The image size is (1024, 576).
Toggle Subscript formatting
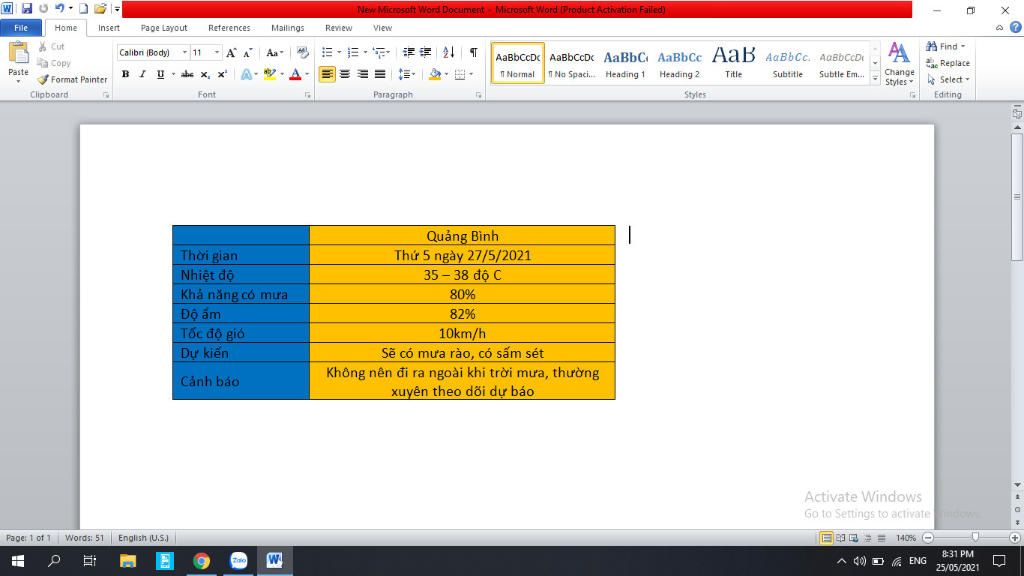(x=205, y=74)
